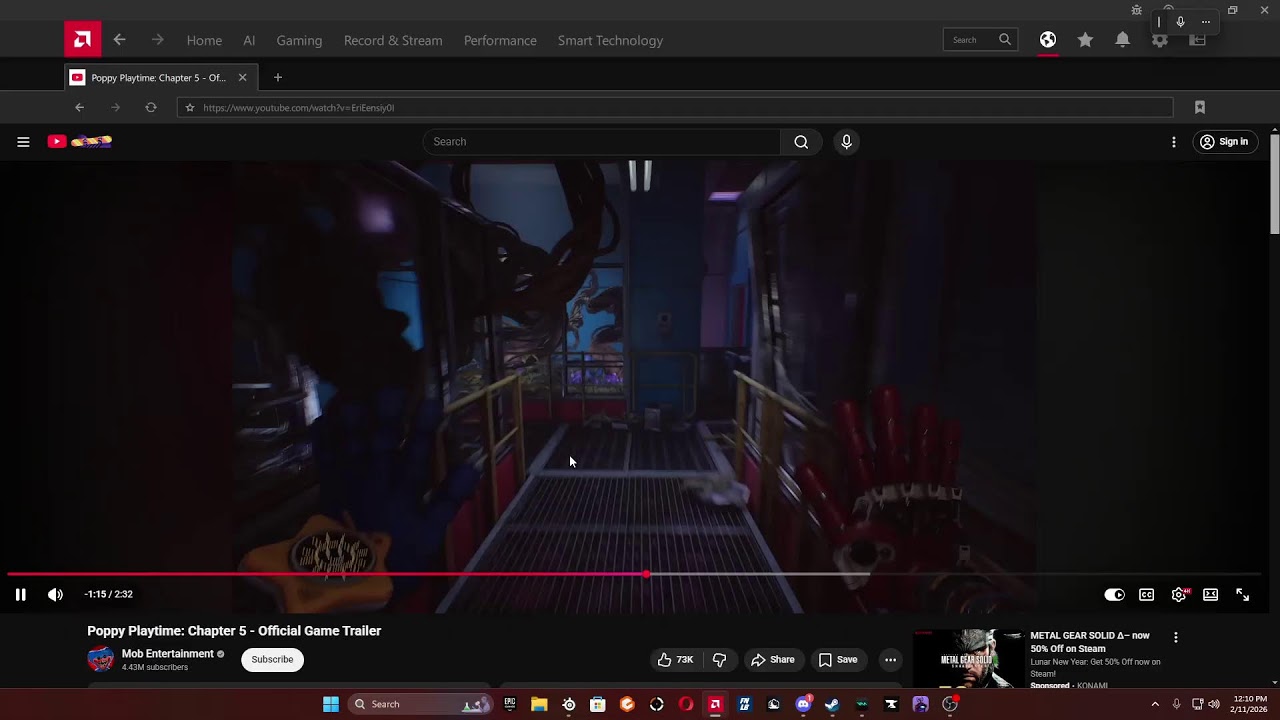The width and height of the screenshot is (1280, 720).
Task: Open Epic Games Launcher from taskbar
Action: coord(510,704)
